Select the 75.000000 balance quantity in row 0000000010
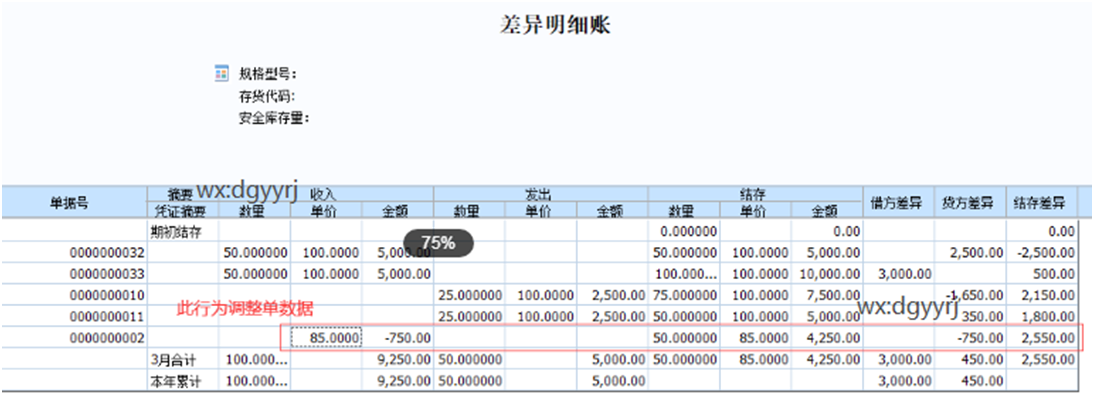This screenshot has height=397, width=1094. tap(684, 296)
